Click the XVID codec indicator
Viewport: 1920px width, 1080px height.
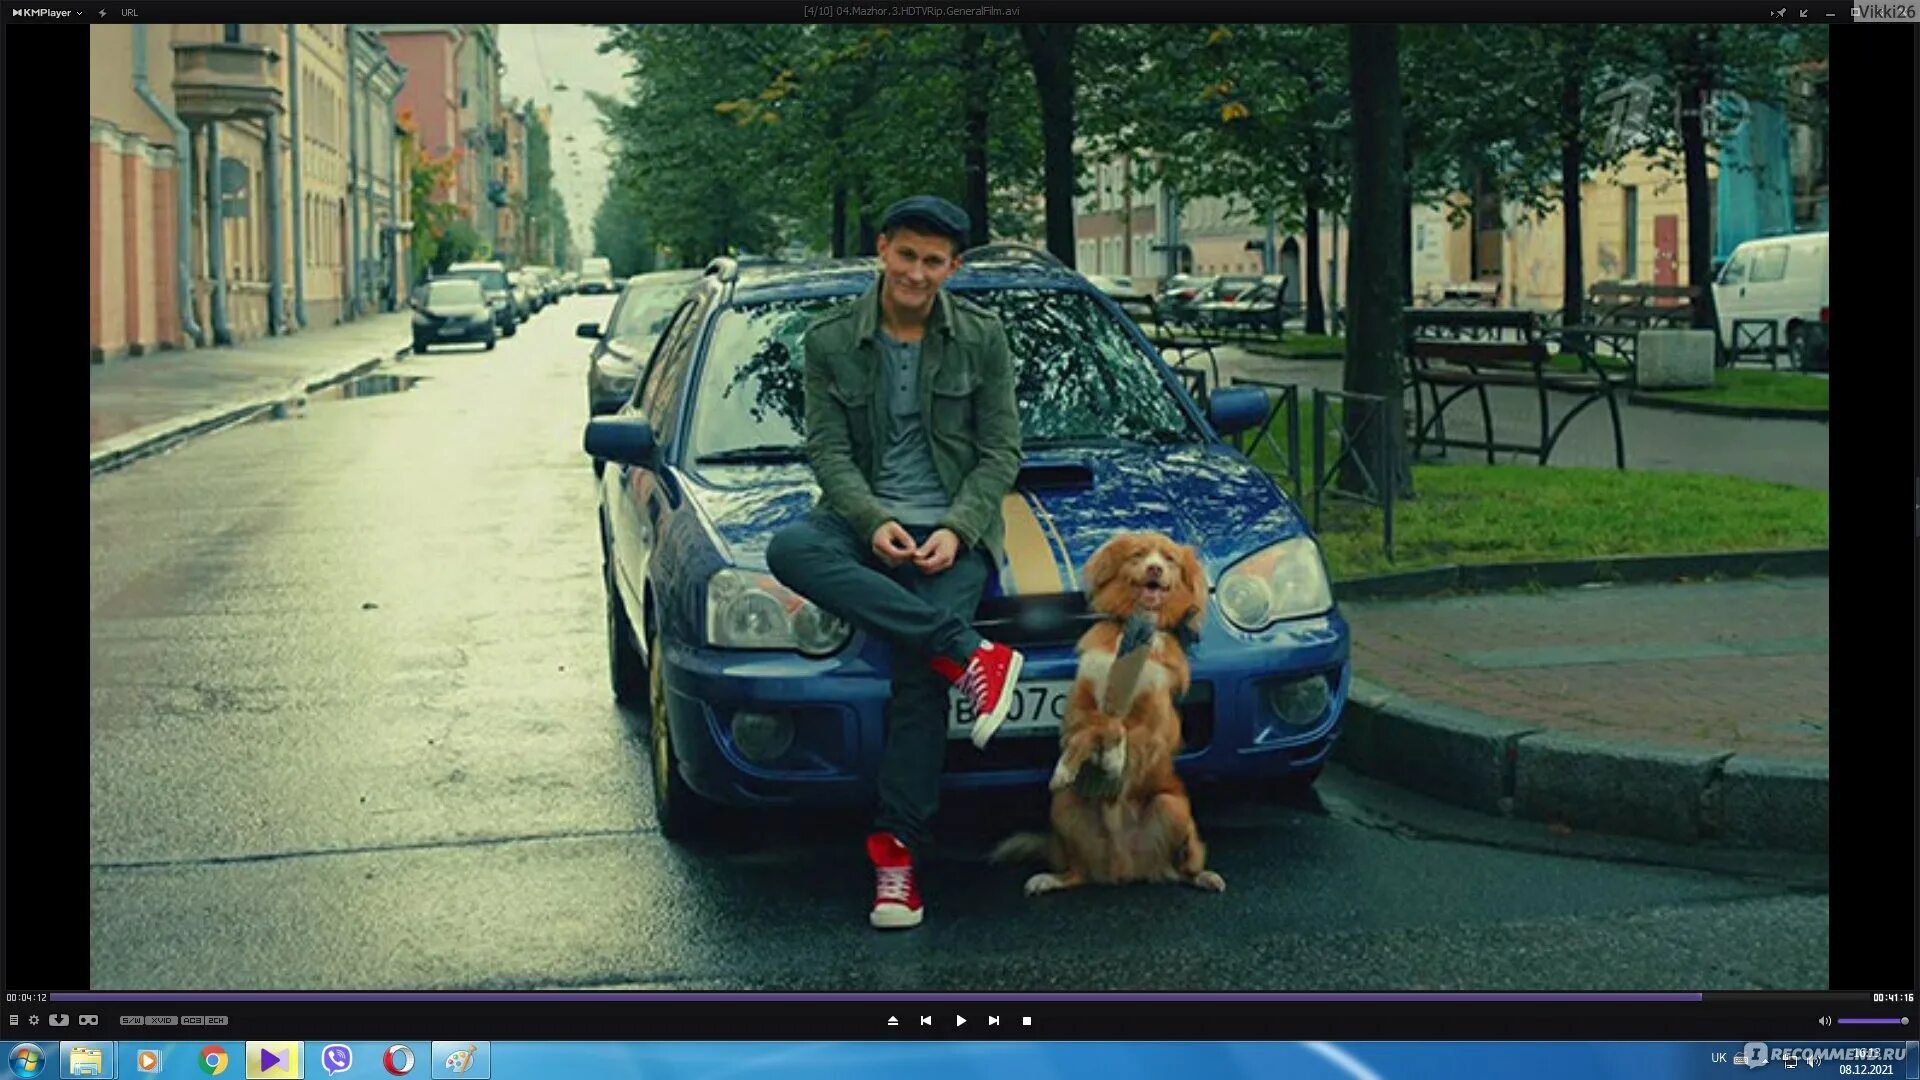pyautogui.click(x=162, y=1021)
